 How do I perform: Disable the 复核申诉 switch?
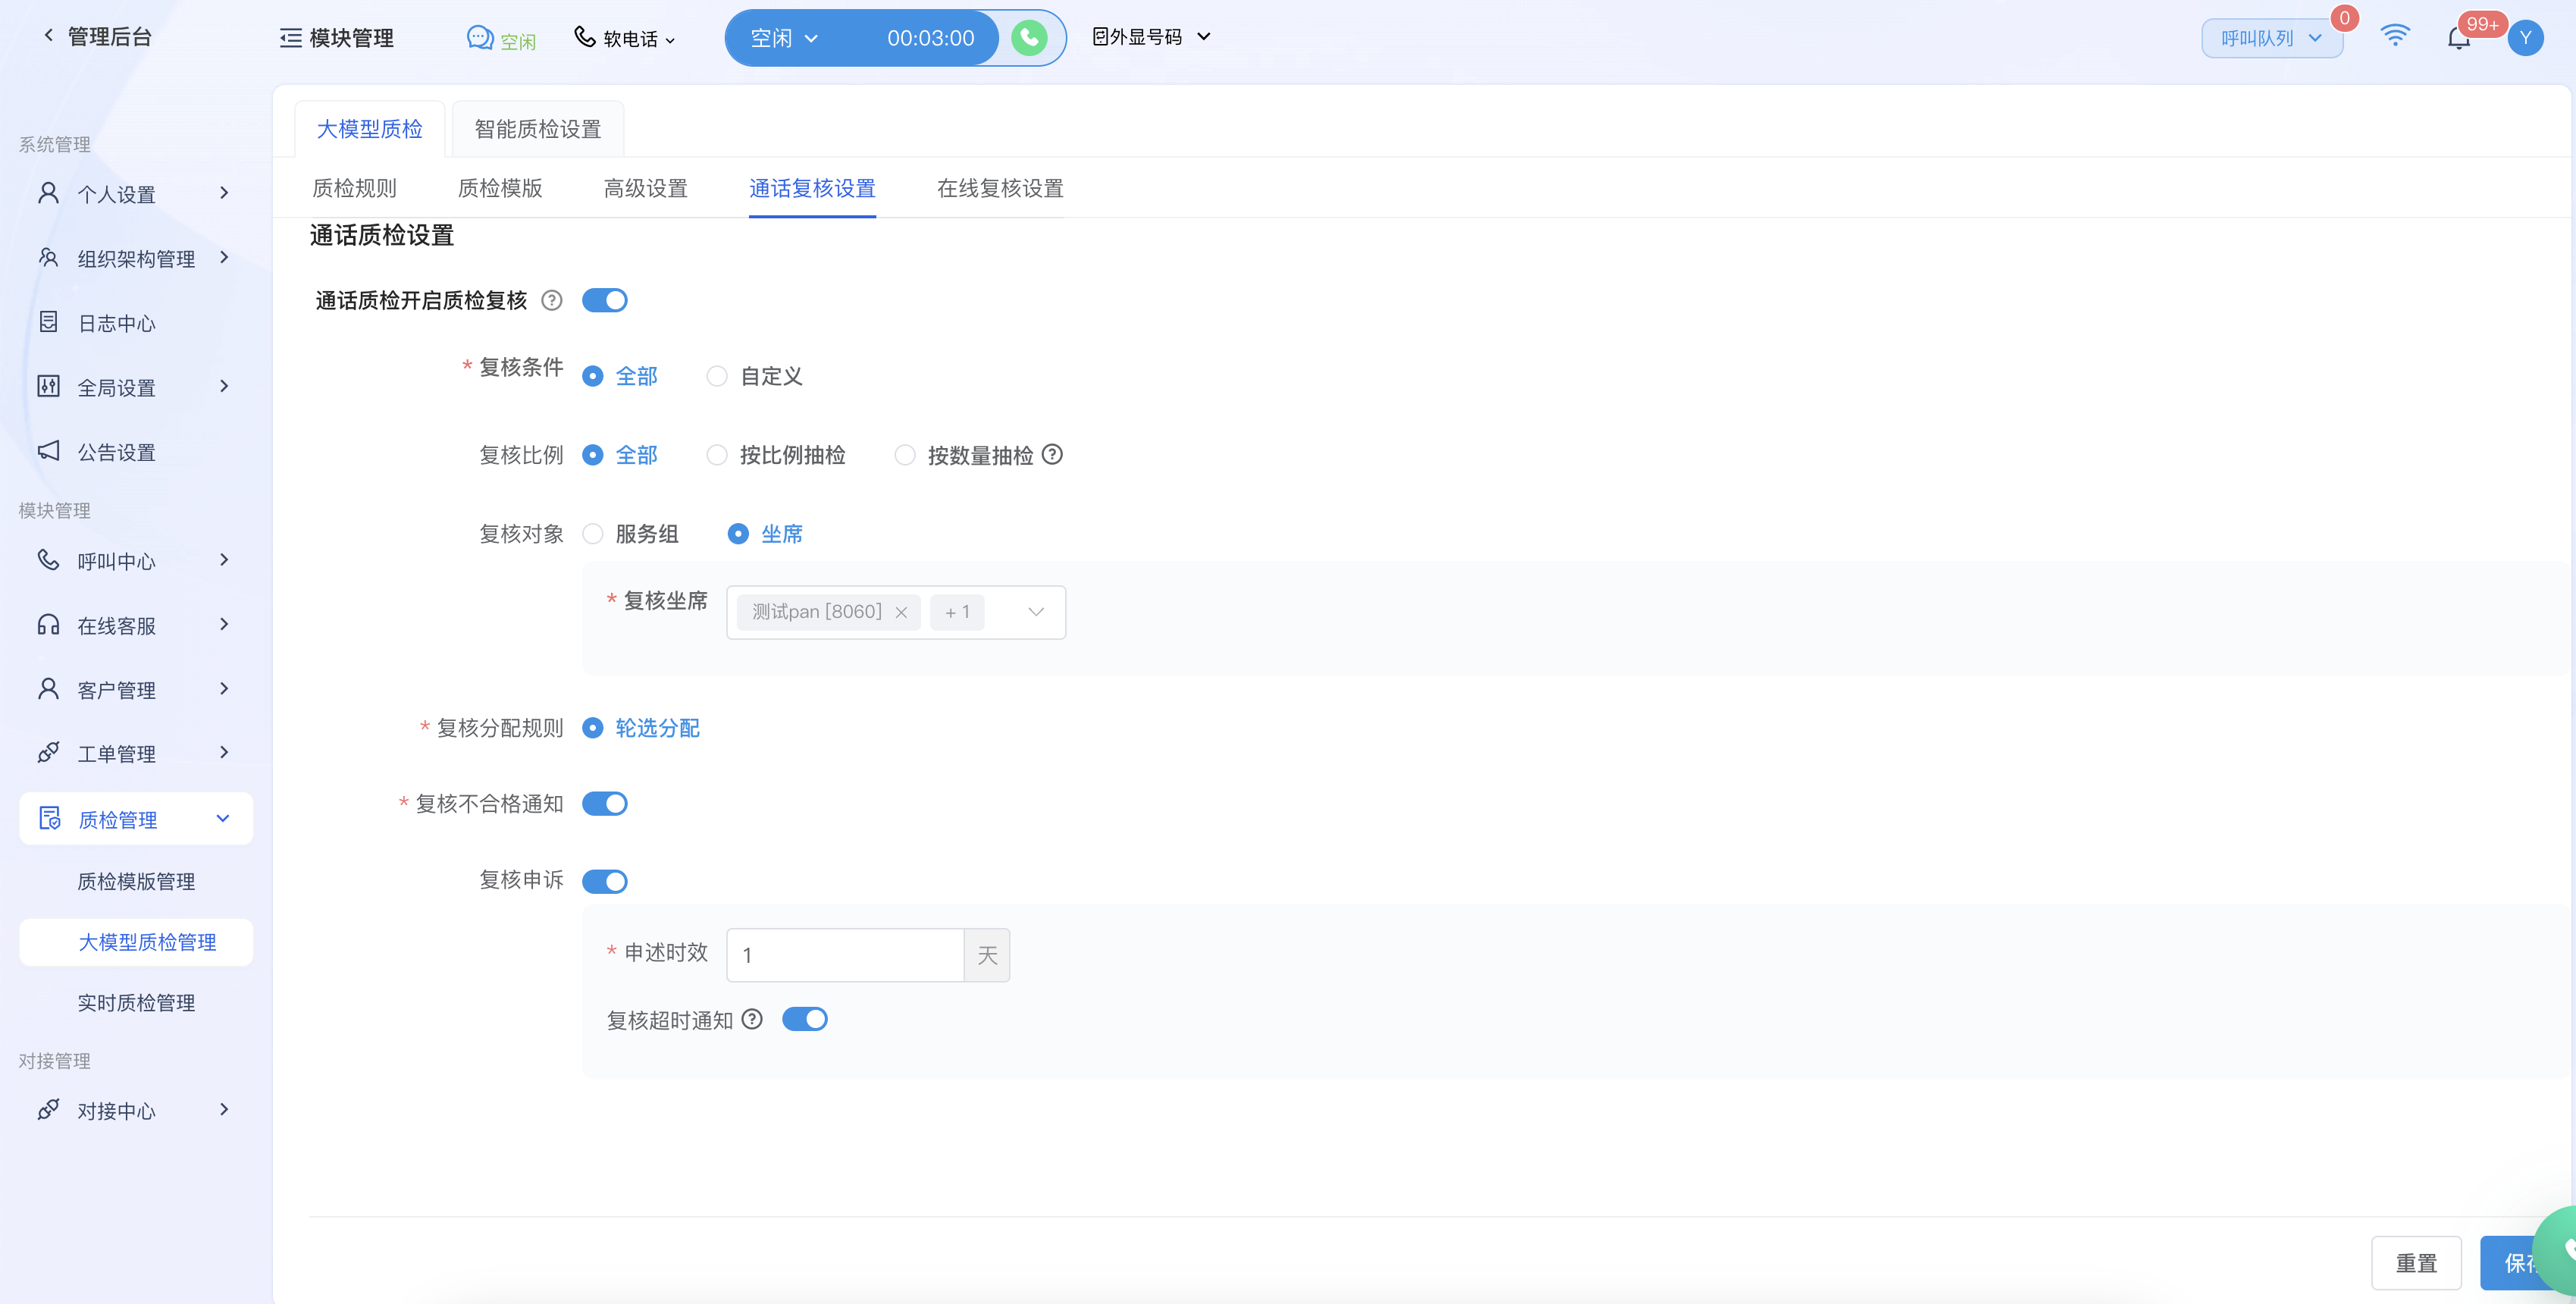605,881
